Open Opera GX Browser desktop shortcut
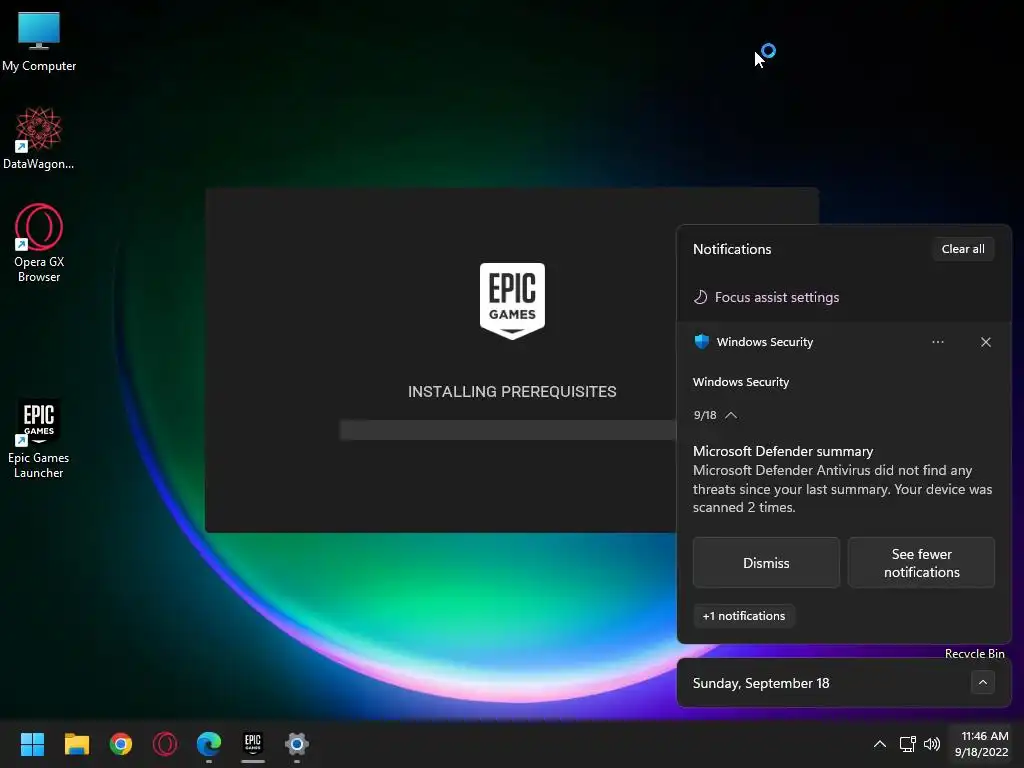This screenshot has height=768, width=1024. 39,243
